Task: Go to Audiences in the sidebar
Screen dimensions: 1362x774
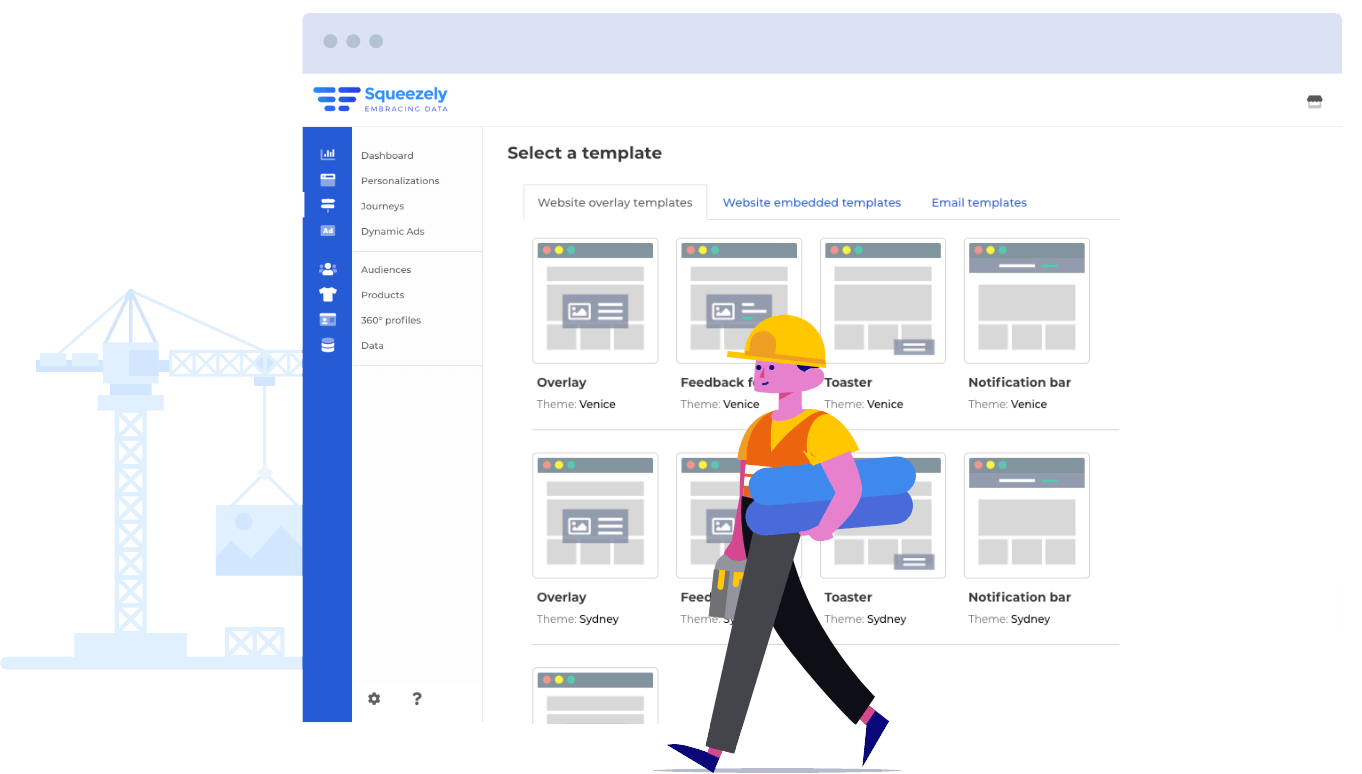Action: tap(386, 270)
